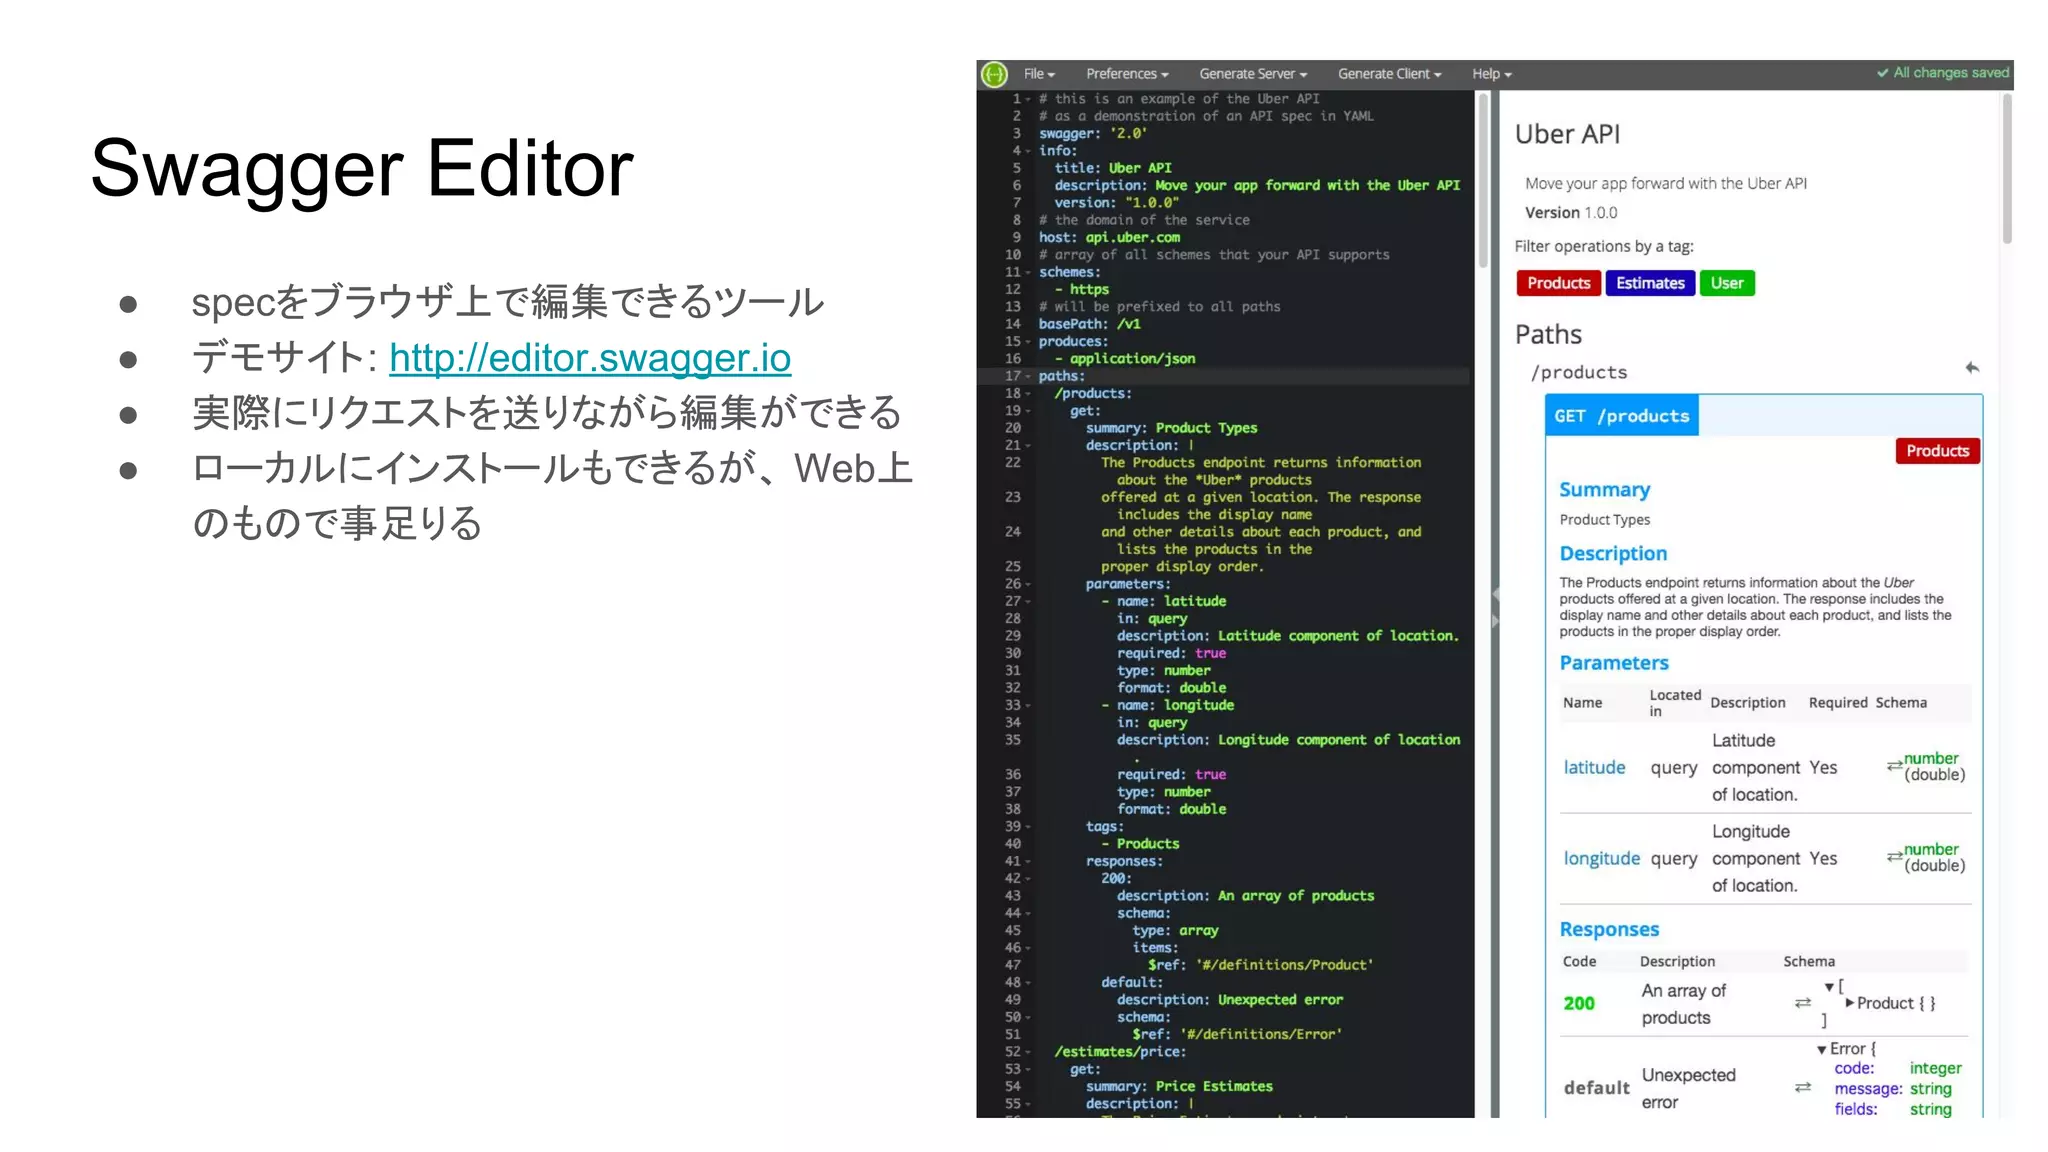The image size is (2048, 1152).
Task: Click the 'basePath: /v1' code line
Action: [1089, 324]
